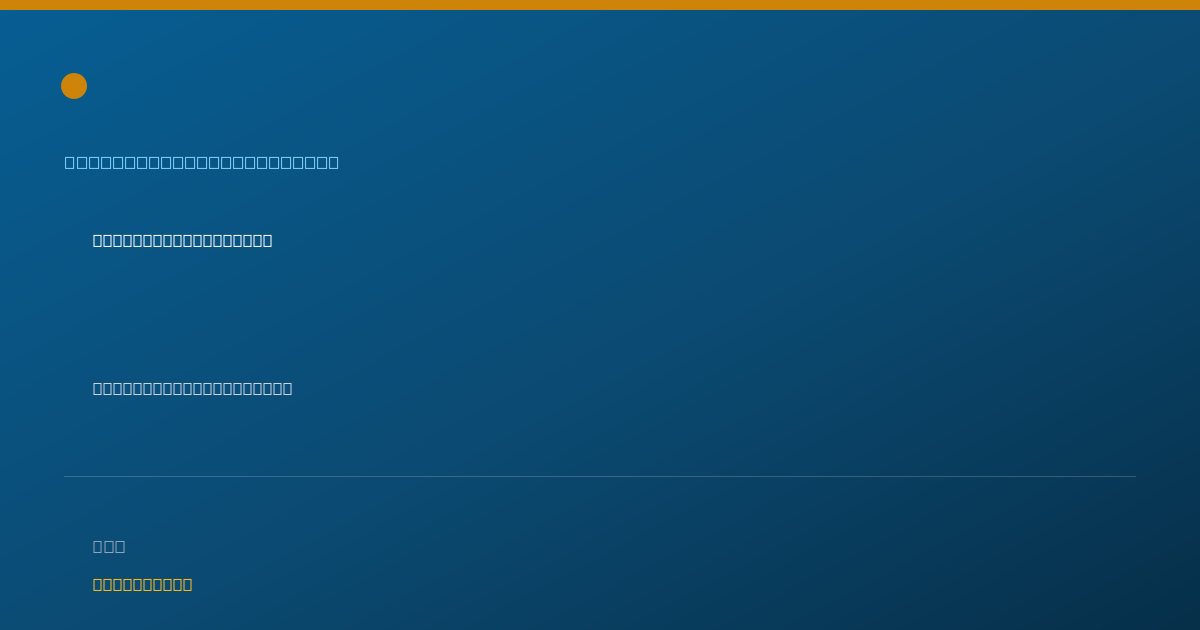
Task: Open the yellow link text at bottom
Action: pos(142,584)
